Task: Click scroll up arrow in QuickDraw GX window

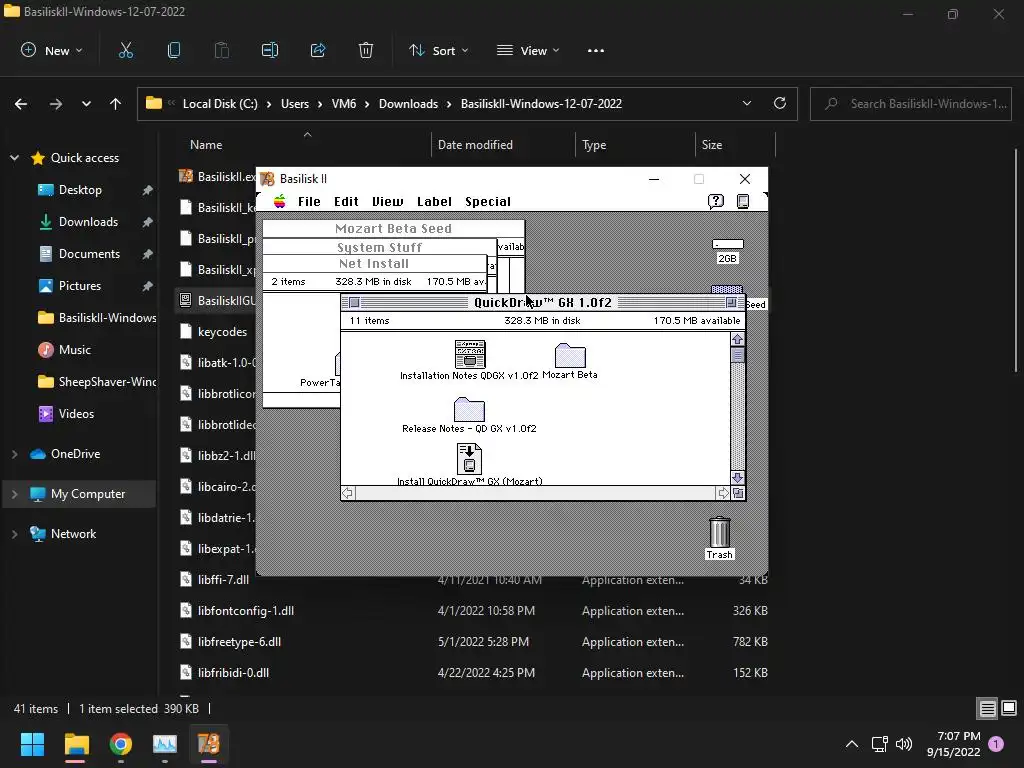Action: [737, 339]
